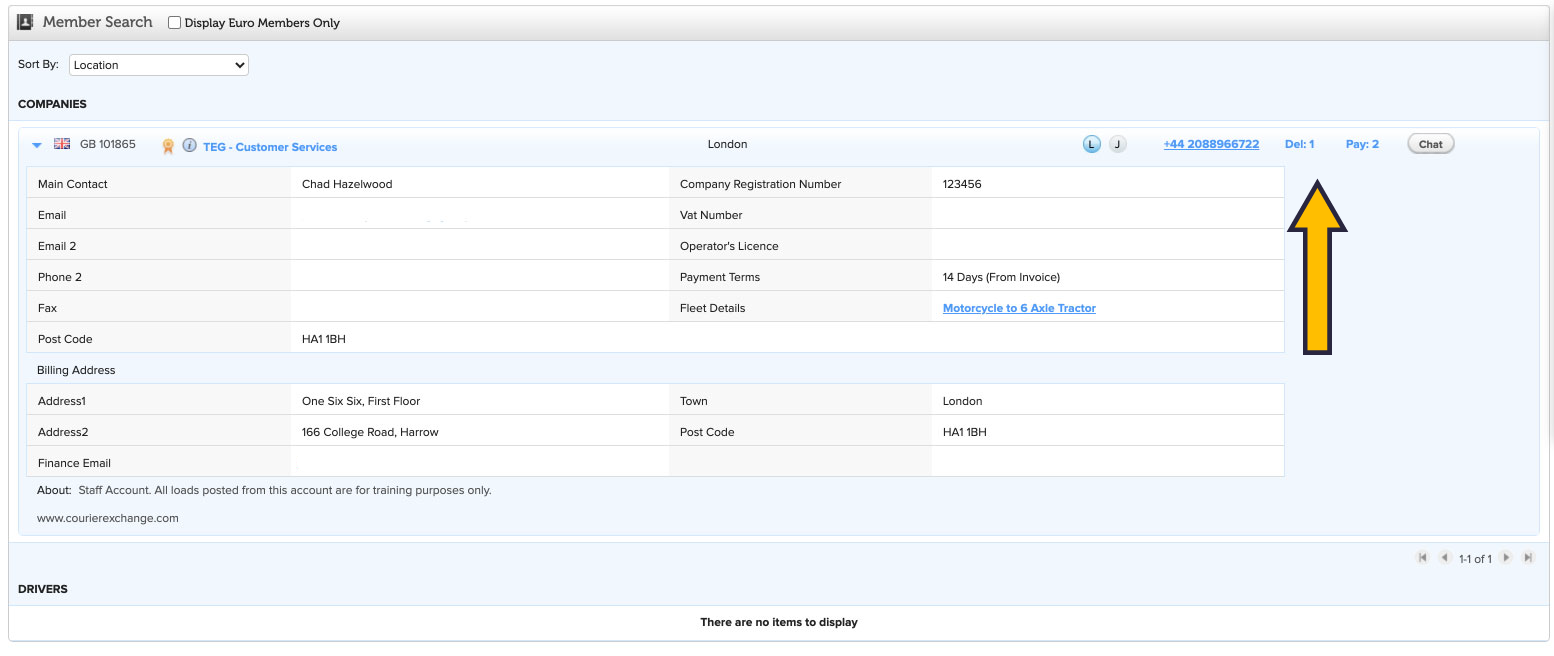Collapse the TEG company details row
Image resolution: width=1554 pixels, height=656 pixels.
(37, 145)
